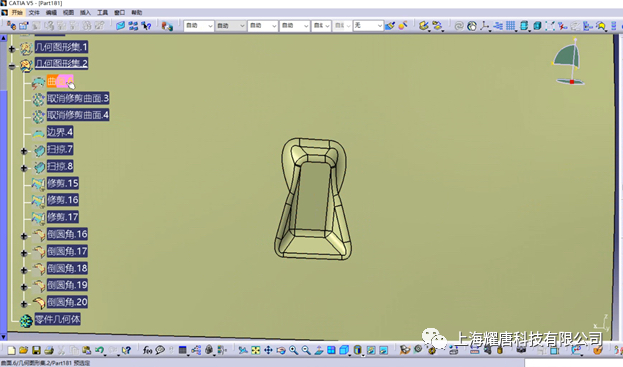623x367 pixels.
Task: Open the 文件 menu
Action: (x=34, y=13)
